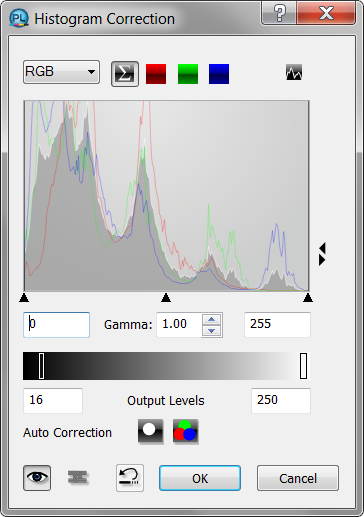
Task: Click the link channels icon
Action: (78, 478)
